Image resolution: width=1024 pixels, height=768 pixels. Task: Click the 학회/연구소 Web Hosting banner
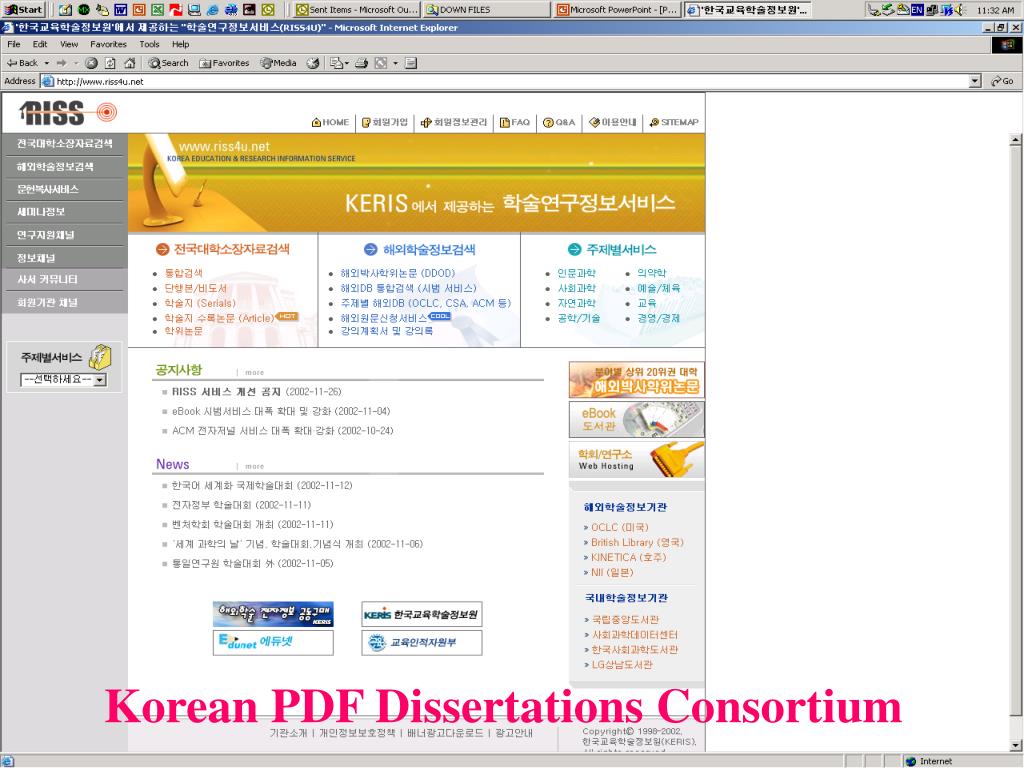[637, 460]
